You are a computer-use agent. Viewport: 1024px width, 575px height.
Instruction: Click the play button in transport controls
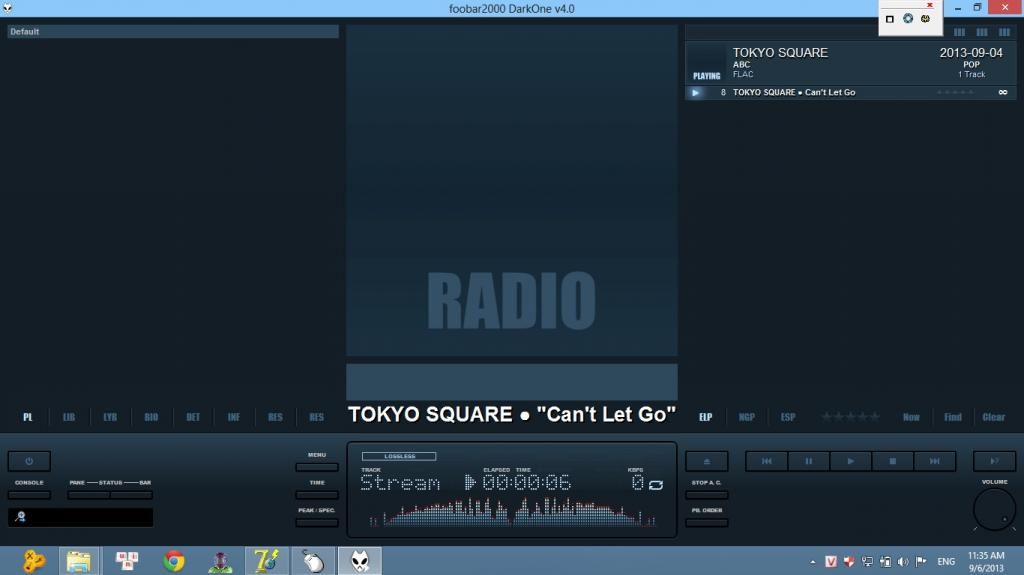(x=850, y=461)
